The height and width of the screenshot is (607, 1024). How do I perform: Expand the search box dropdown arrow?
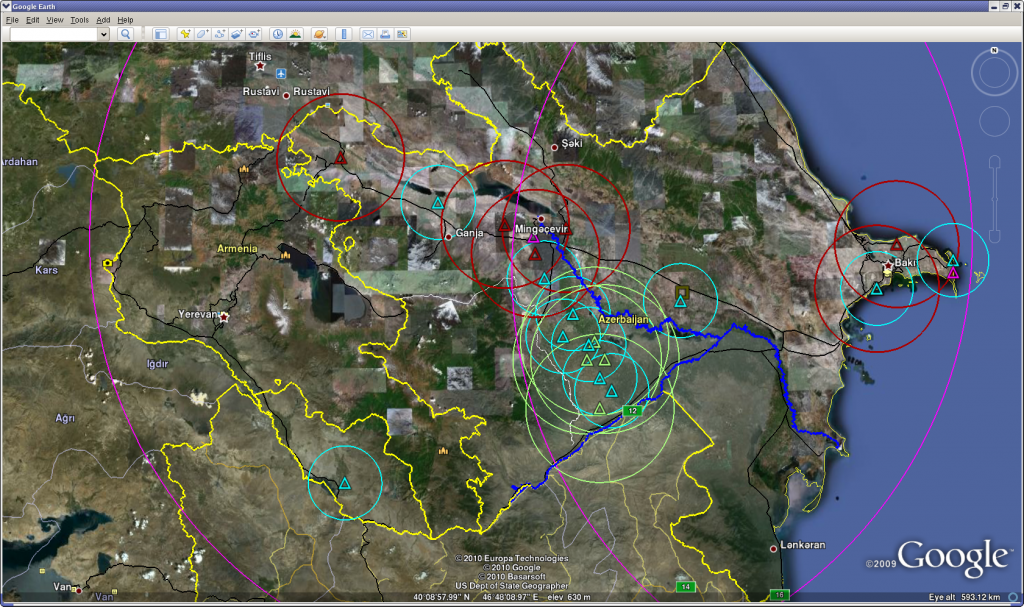pos(103,34)
